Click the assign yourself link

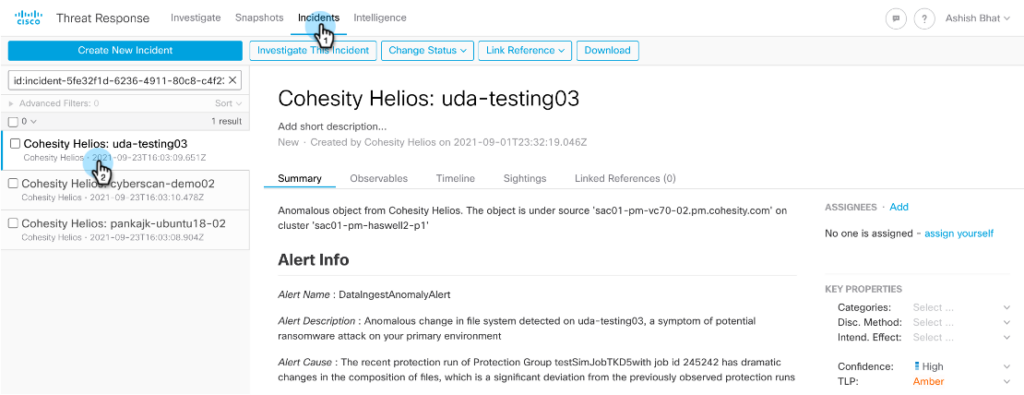pyautogui.click(x=959, y=233)
